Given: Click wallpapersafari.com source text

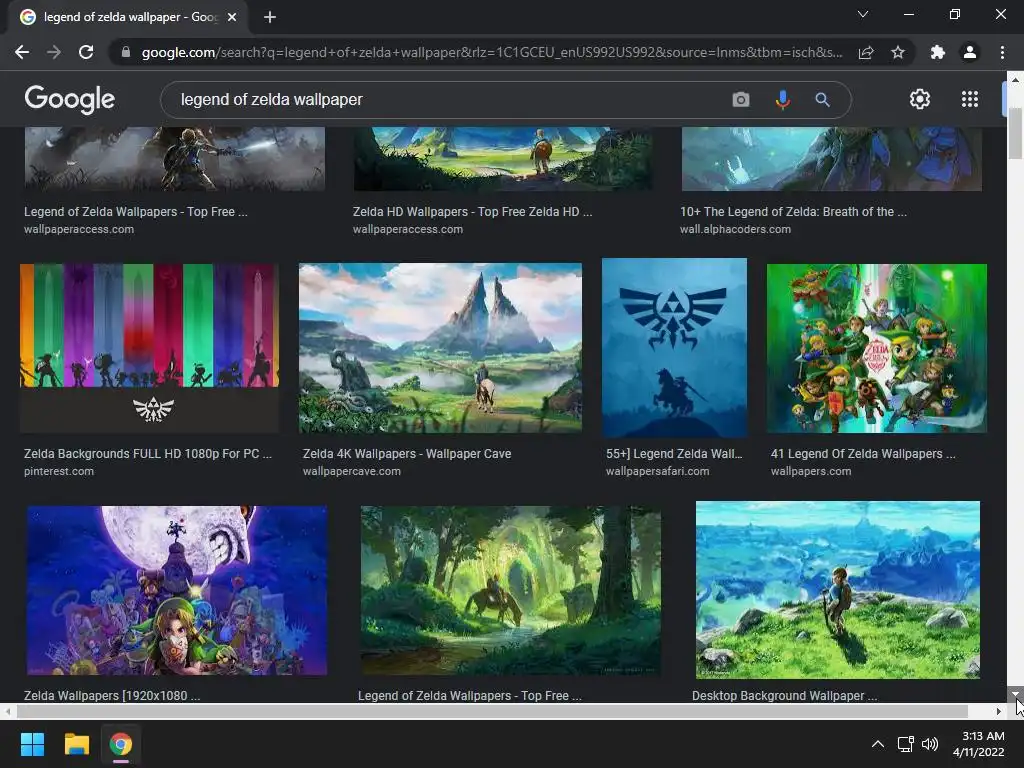Looking at the screenshot, I should [657, 472].
